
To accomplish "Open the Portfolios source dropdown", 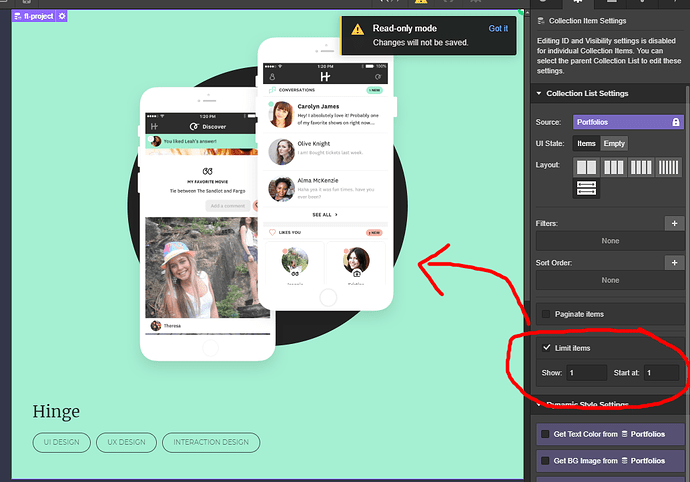I will tap(628, 122).
